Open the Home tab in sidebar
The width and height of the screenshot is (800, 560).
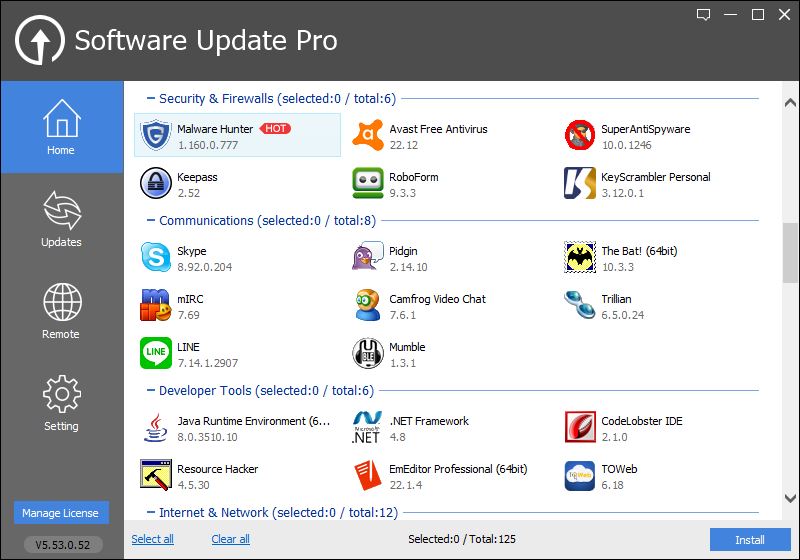tap(62, 127)
